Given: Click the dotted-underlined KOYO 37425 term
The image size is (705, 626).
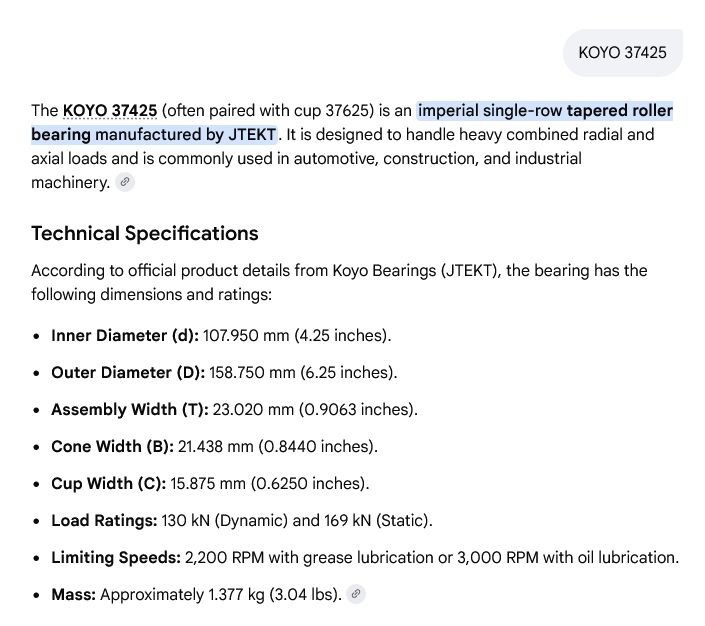Looking at the screenshot, I should (110, 111).
